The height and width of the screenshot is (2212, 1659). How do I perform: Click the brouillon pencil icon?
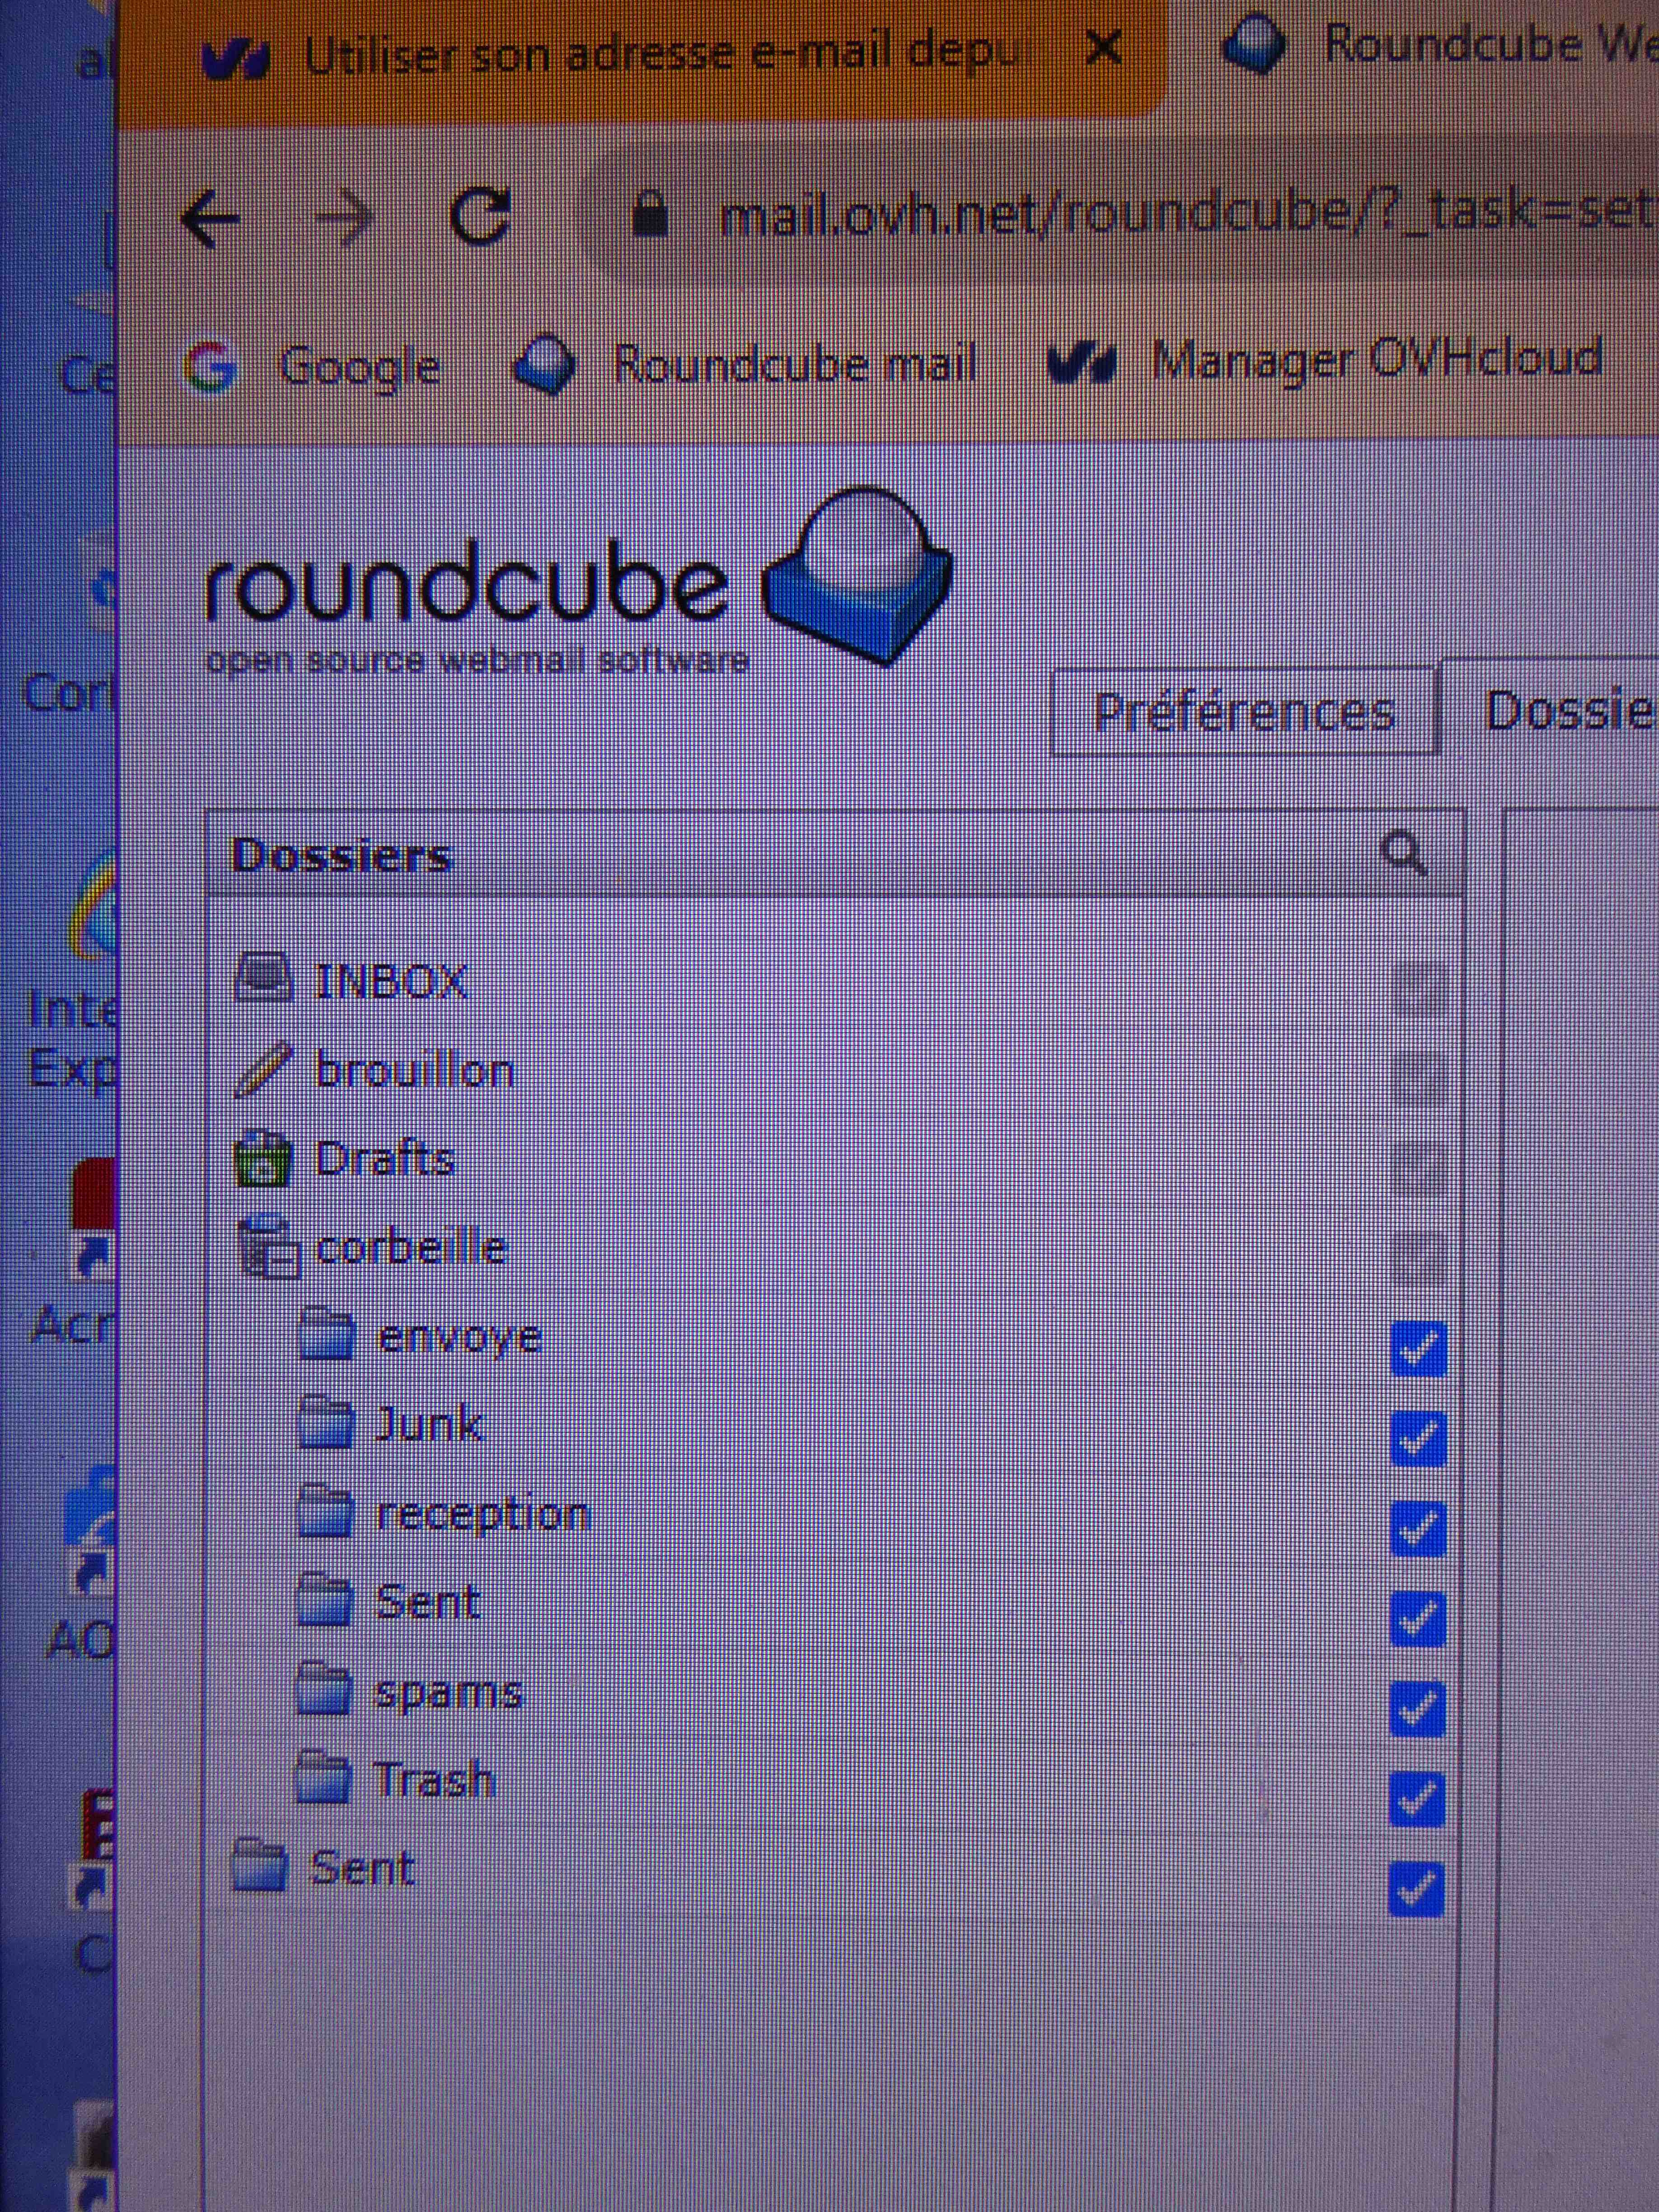tap(262, 1069)
